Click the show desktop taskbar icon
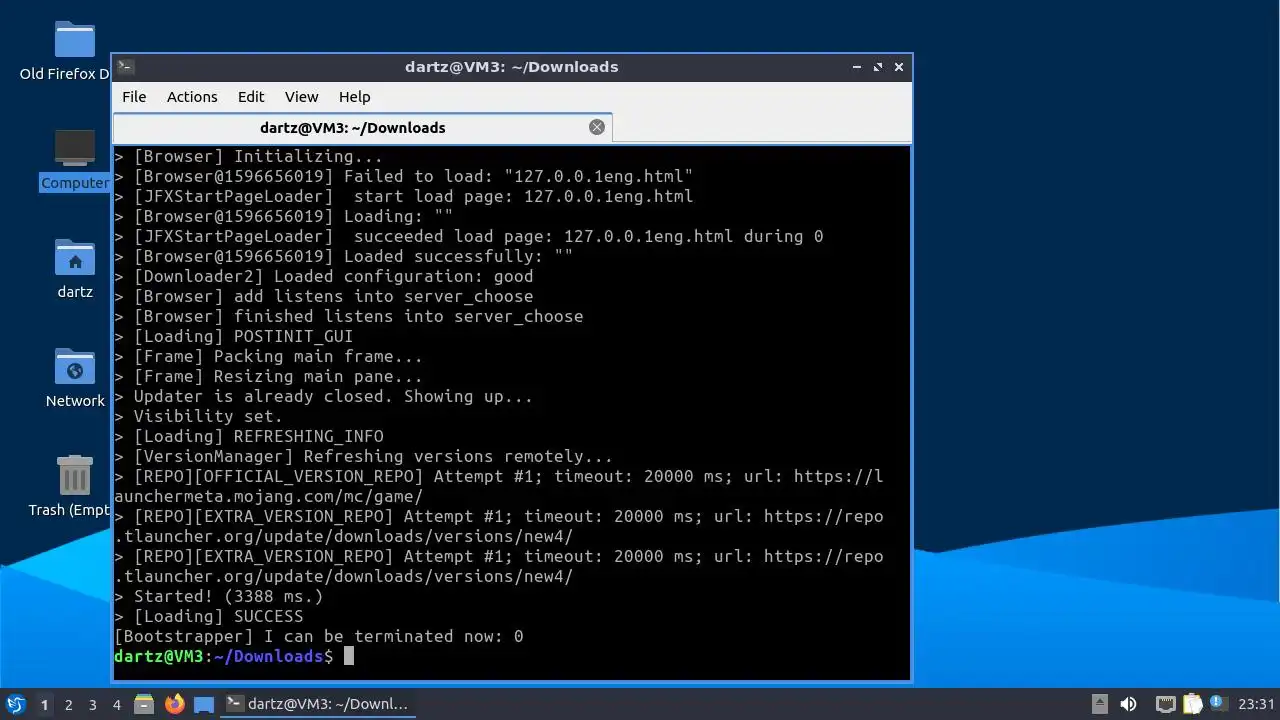Screen dimensions: 1280x720 204,704
